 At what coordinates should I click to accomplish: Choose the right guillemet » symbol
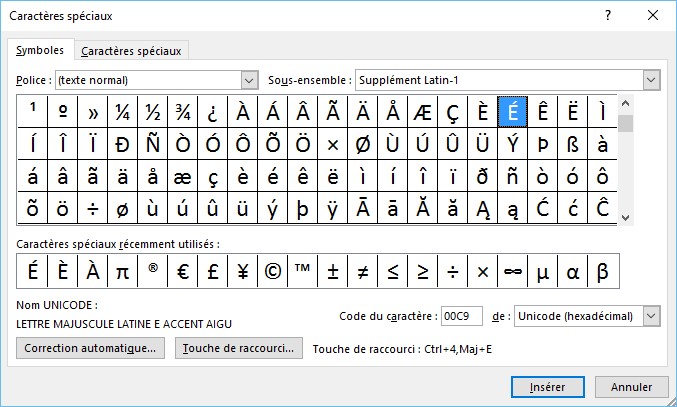93,112
